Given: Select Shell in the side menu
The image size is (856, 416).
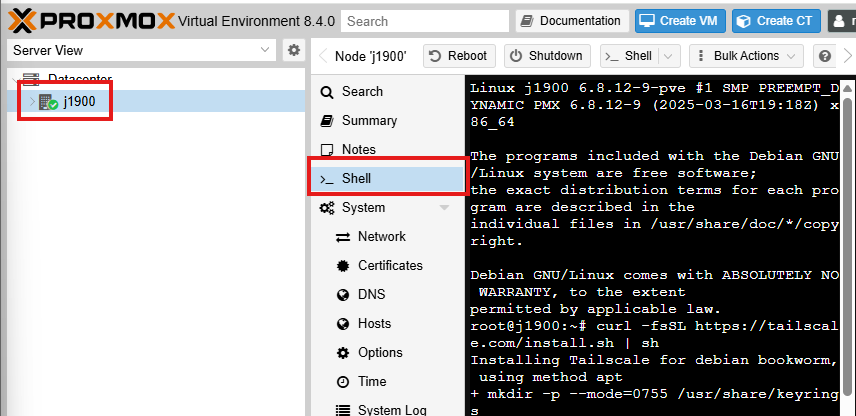Looking at the screenshot, I should pyautogui.click(x=388, y=179).
